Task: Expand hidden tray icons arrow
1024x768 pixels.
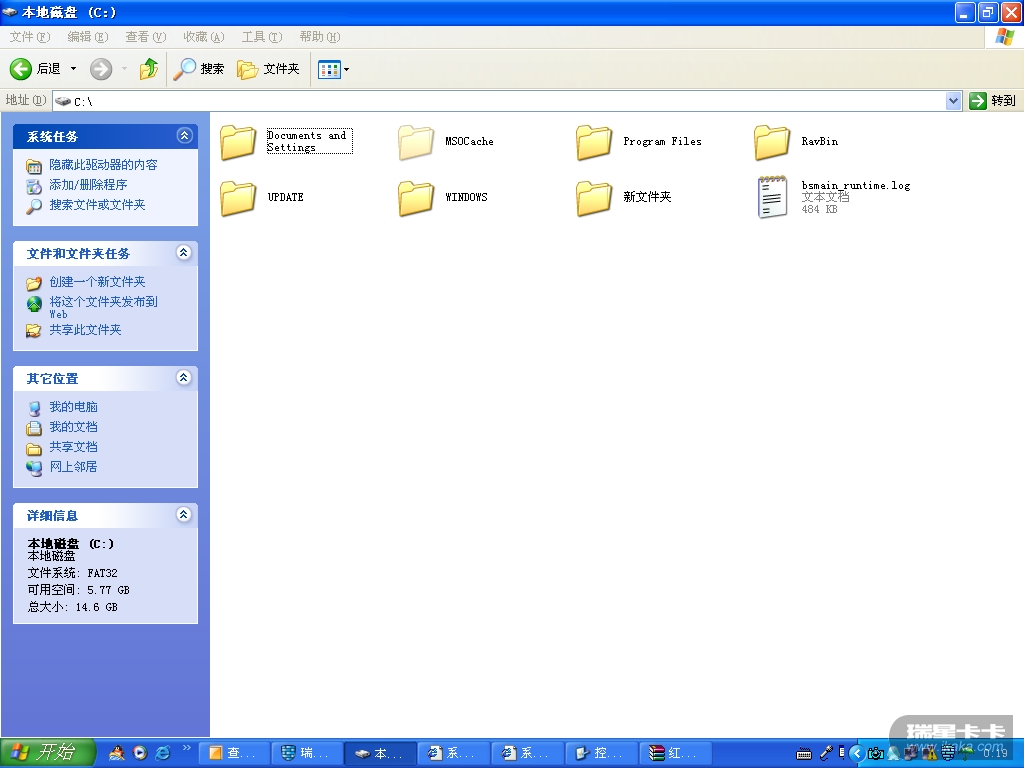Action: tap(857, 753)
